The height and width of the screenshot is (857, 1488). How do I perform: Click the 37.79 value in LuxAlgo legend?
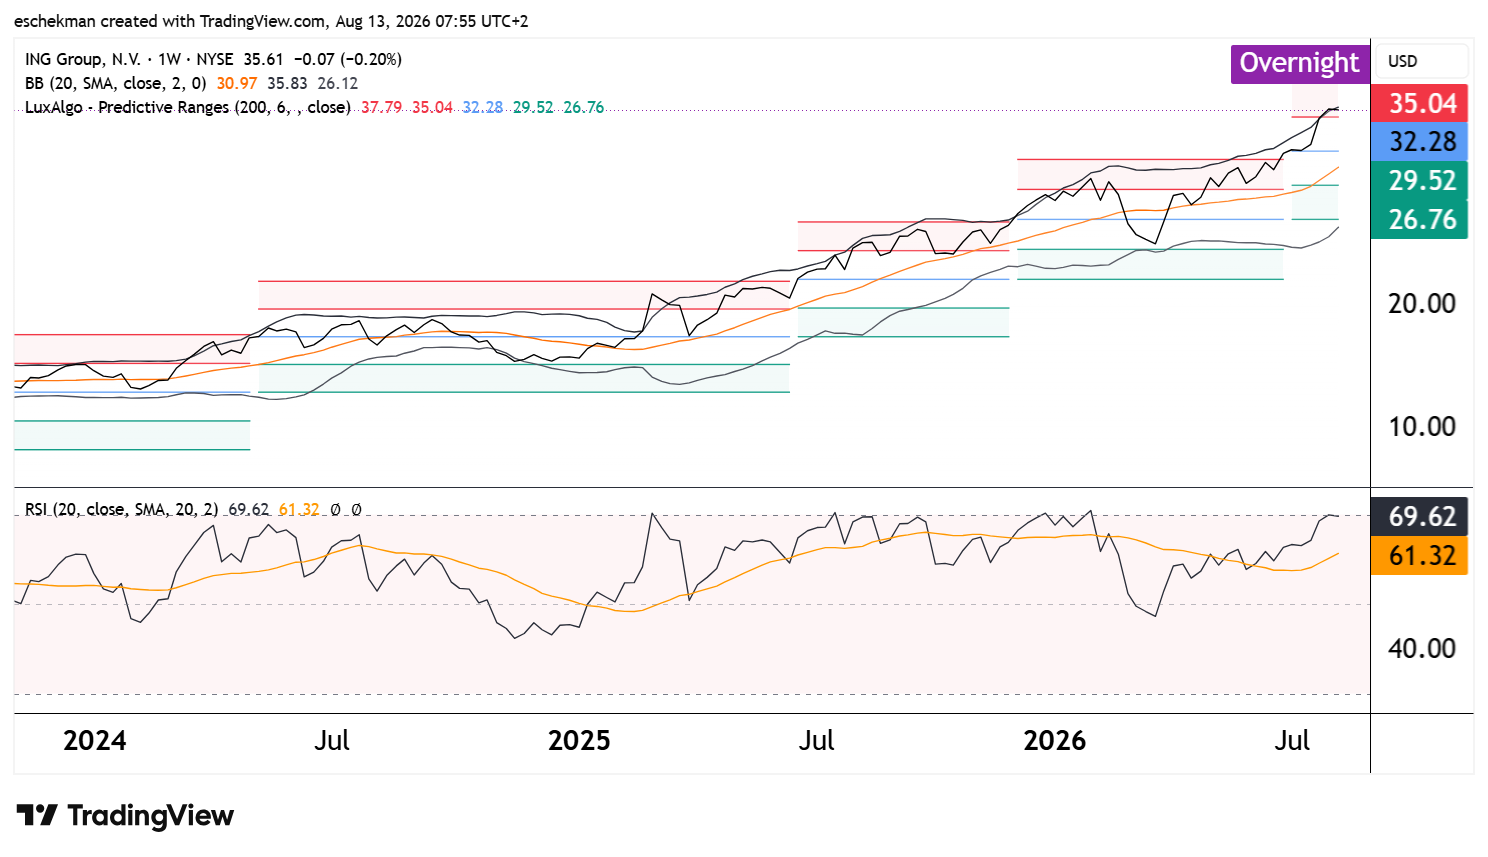381,108
